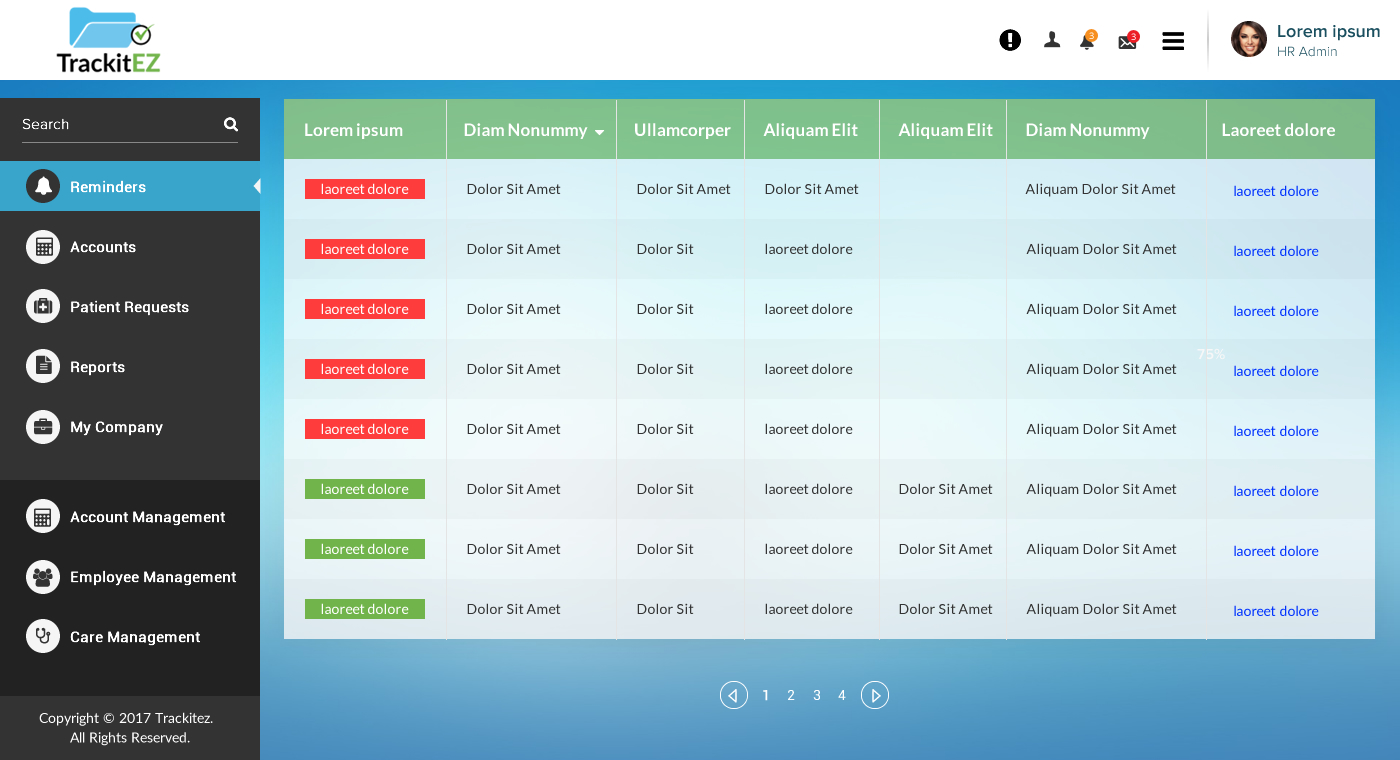The width and height of the screenshot is (1400, 760).
Task: Click the TrackitEZ logo
Action: point(109,41)
